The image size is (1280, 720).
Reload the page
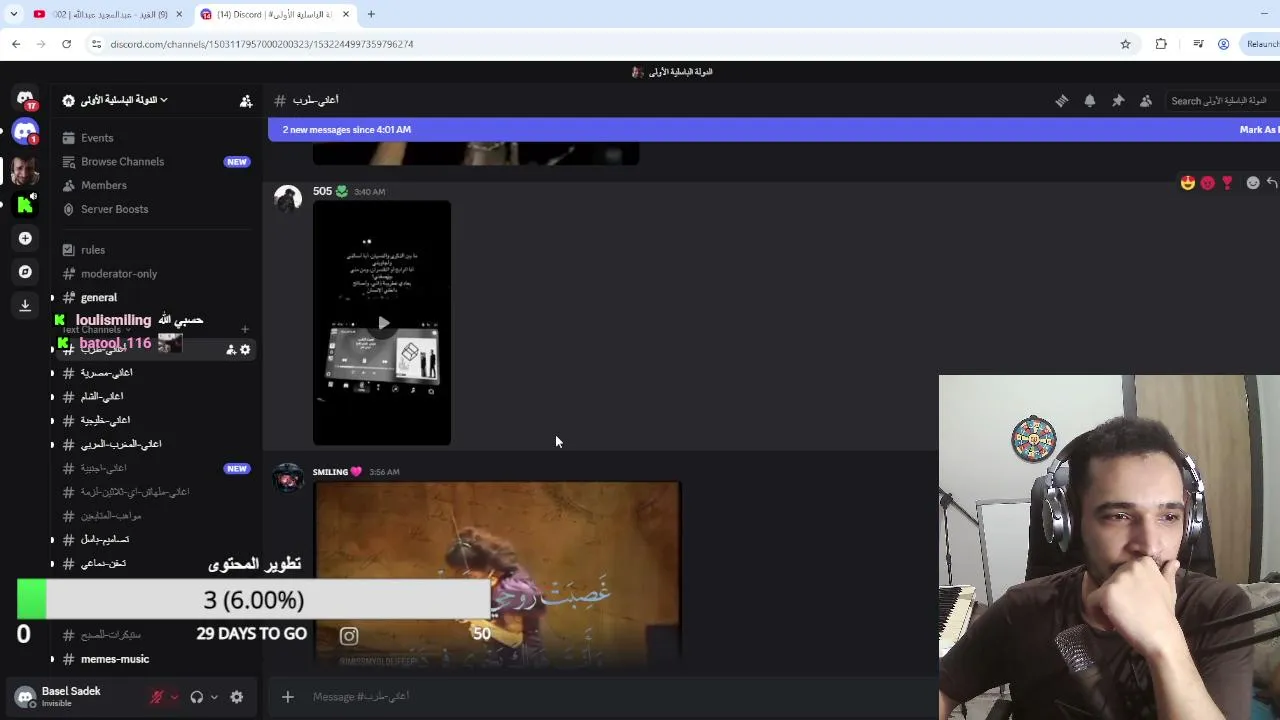coord(66,44)
